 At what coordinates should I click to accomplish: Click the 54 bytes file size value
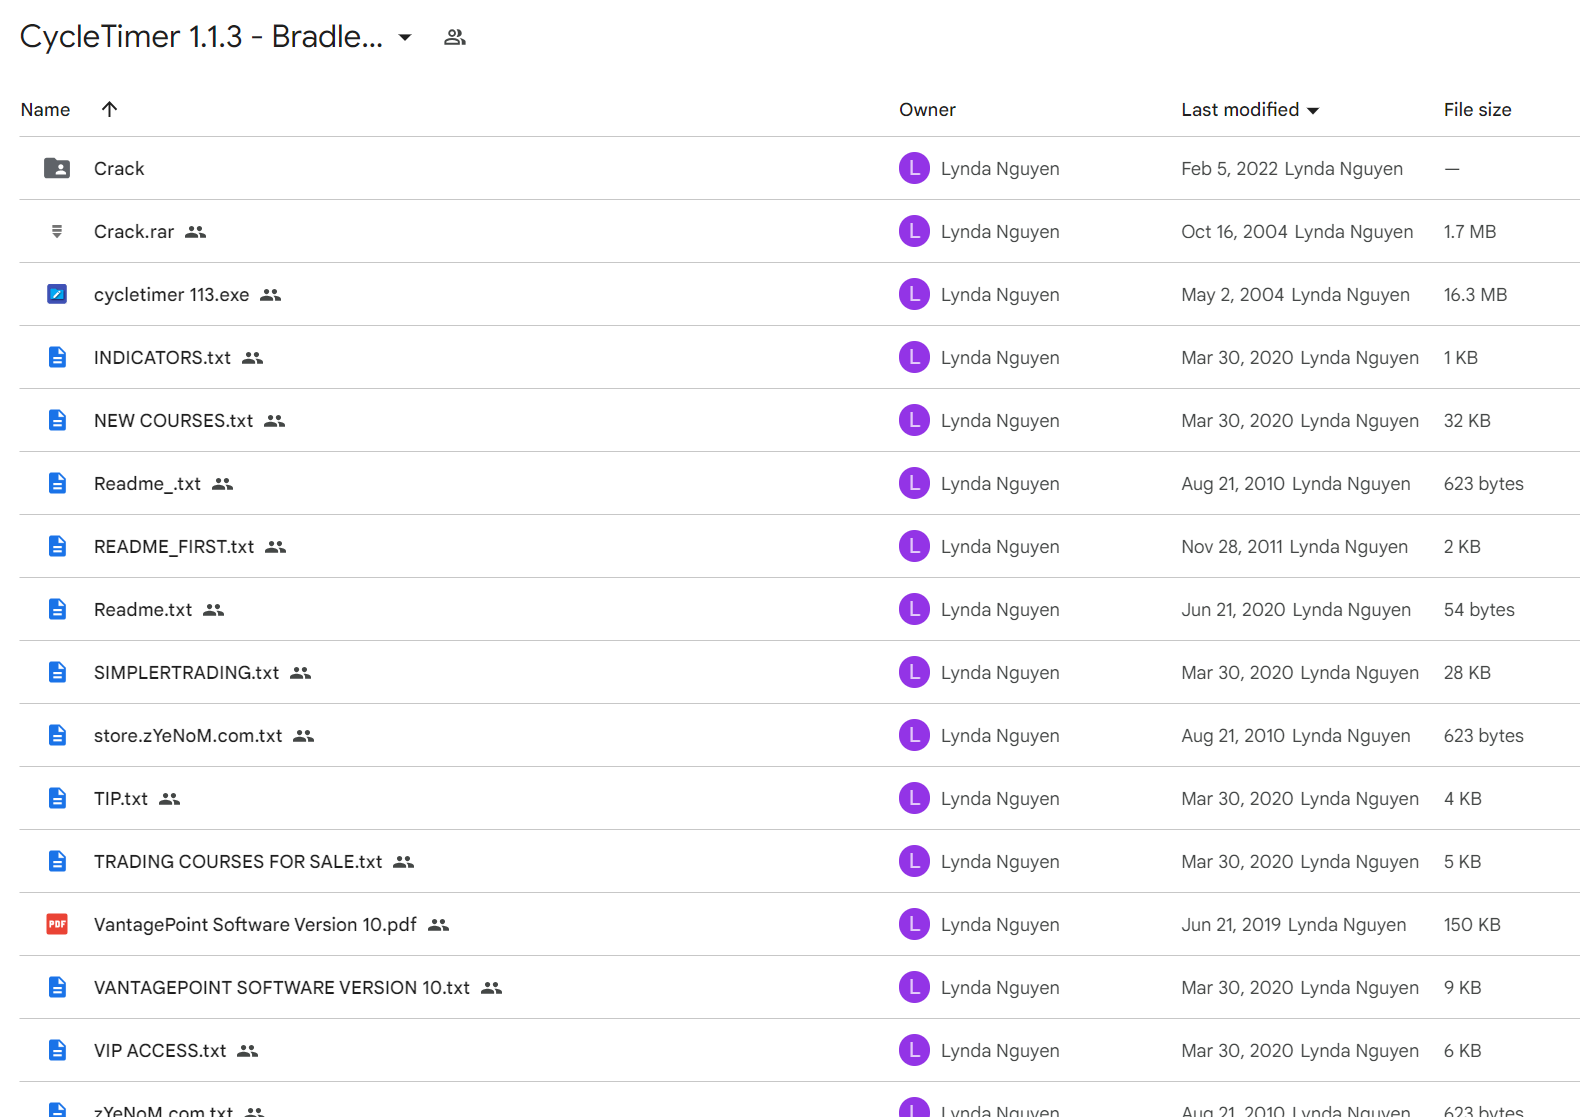coord(1479,610)
